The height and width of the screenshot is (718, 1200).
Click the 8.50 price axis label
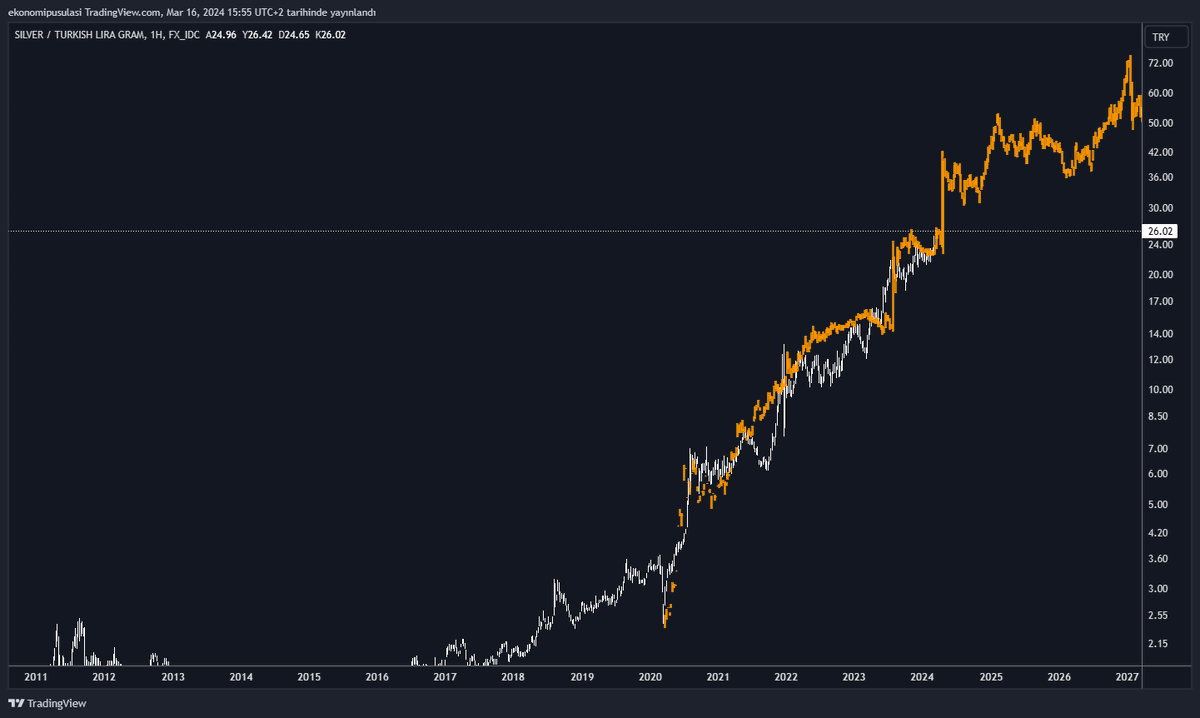[1158, 416]
